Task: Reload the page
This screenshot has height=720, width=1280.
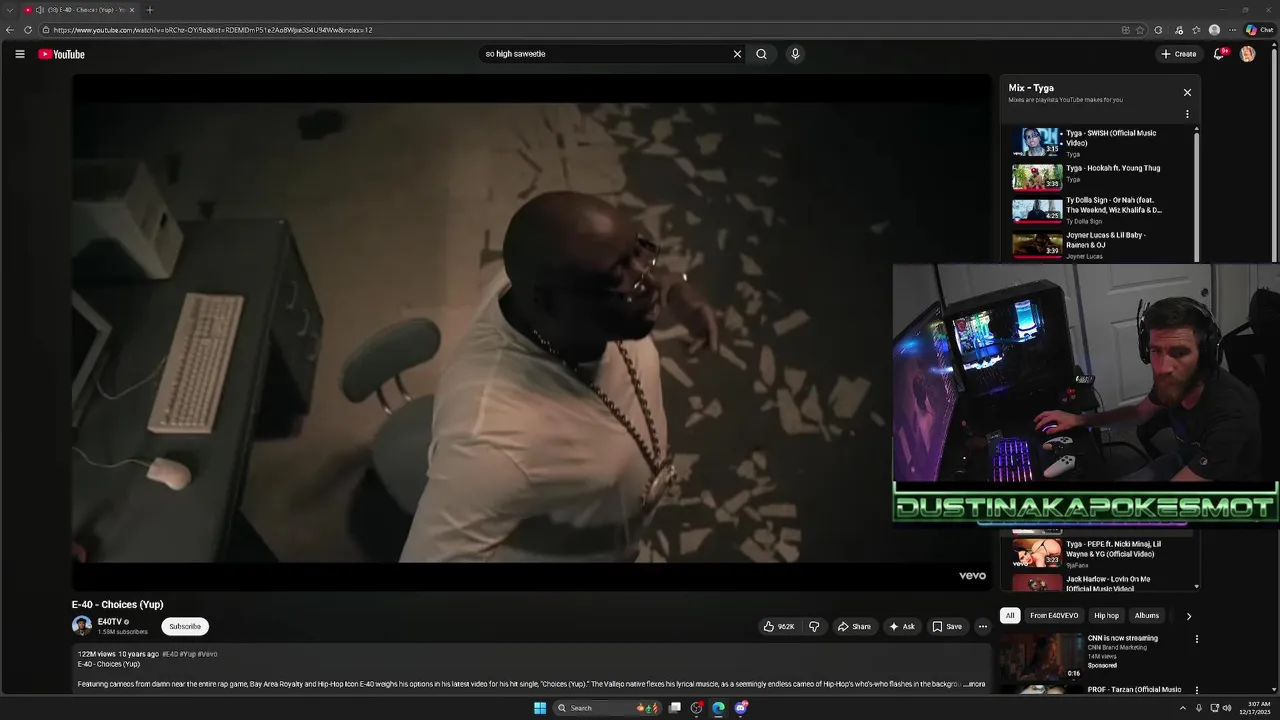Action: click(x=28, y=30)
